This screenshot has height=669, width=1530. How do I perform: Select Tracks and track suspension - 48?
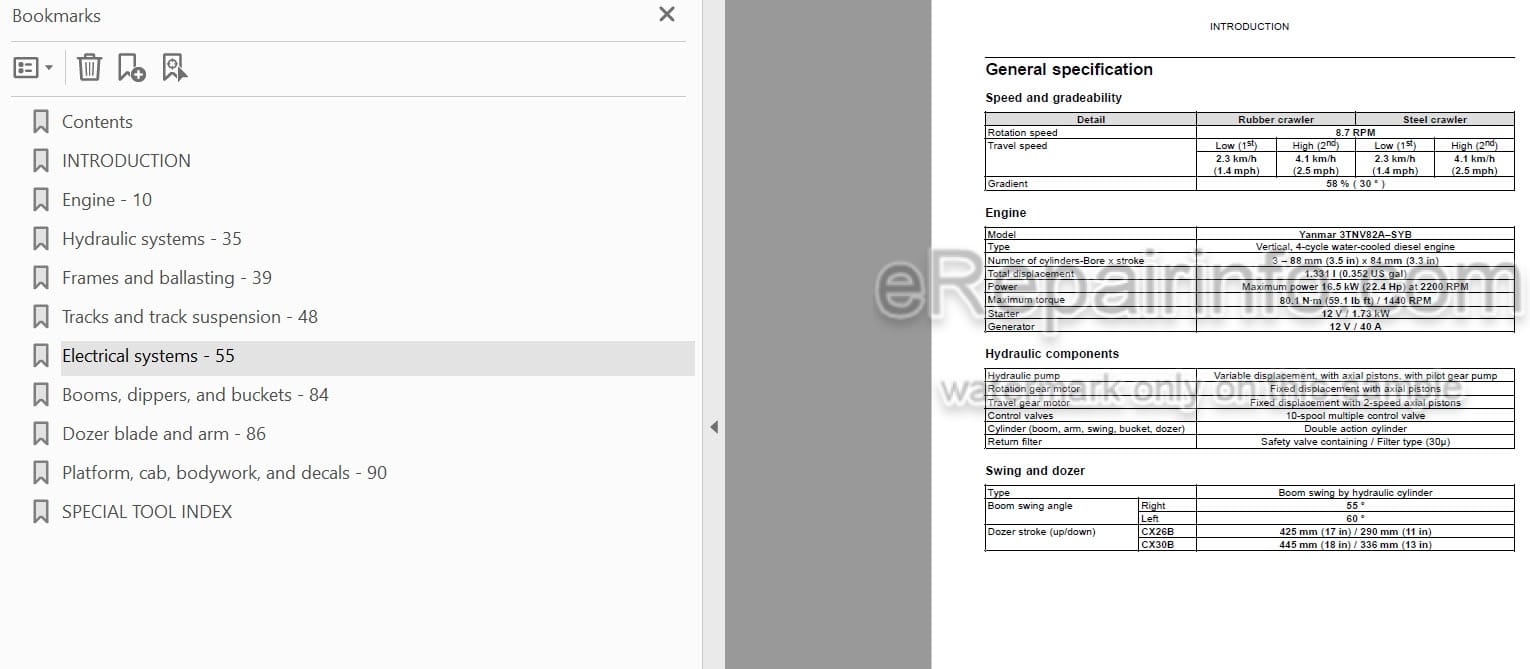click(190, 317)
